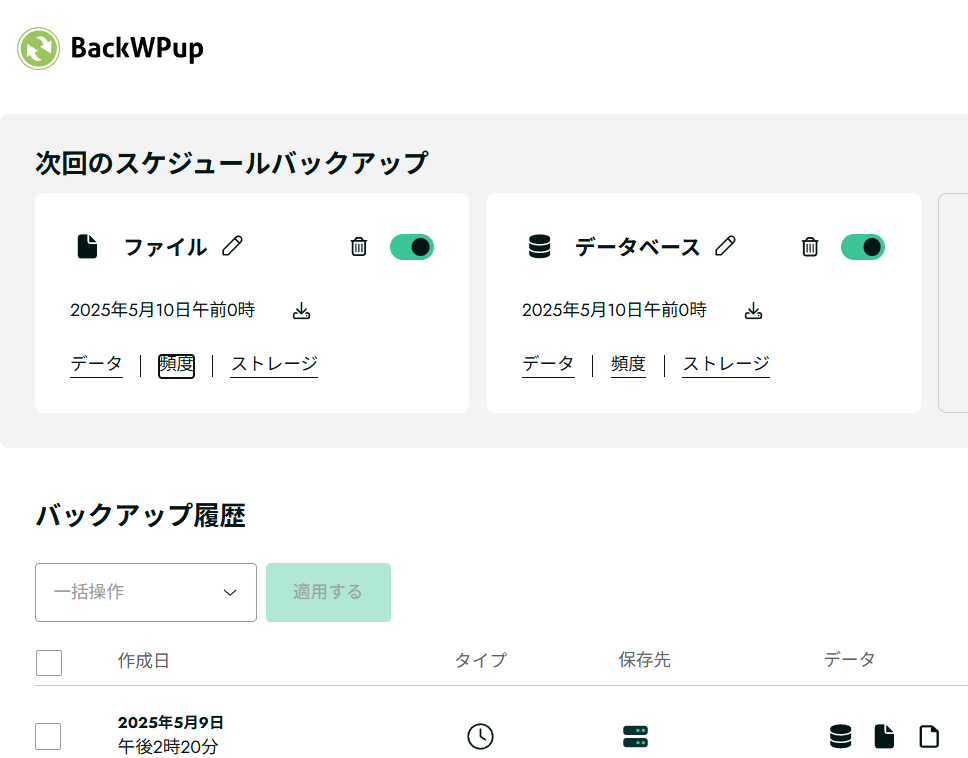Click the server storage icon in 保存先 column
The image size is (968, 758).
click(635, 737)
